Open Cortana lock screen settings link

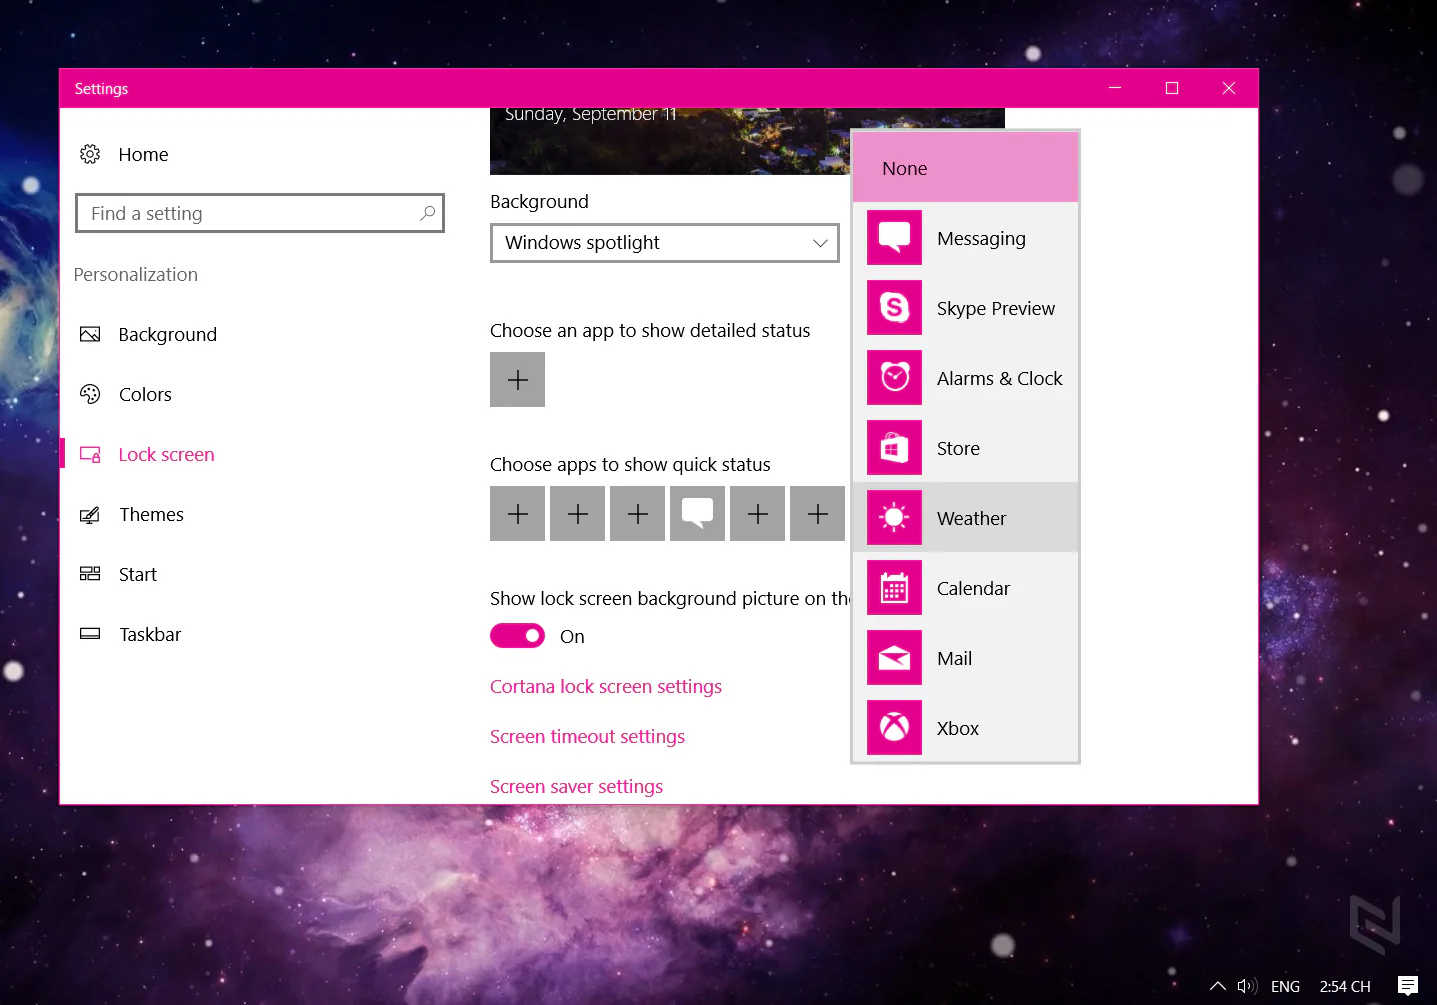606,686
